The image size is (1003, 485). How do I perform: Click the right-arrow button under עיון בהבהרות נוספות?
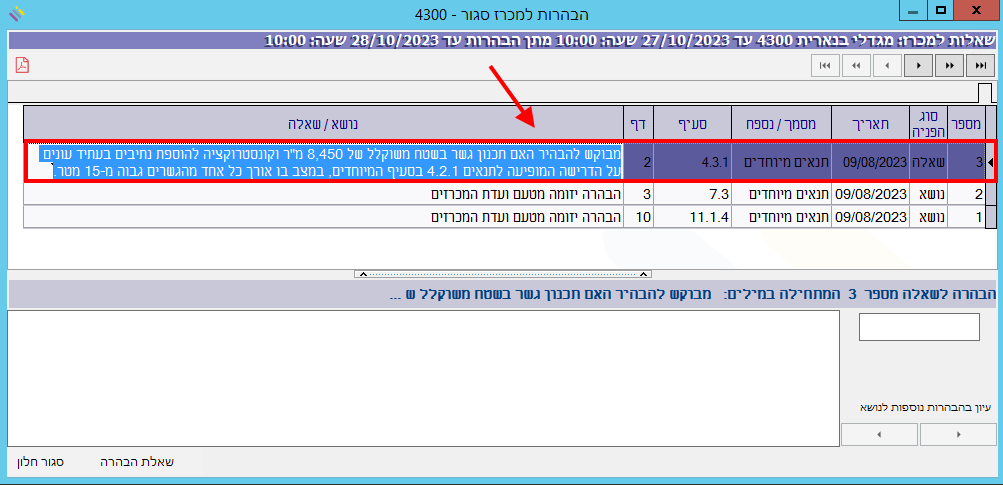click(x=957, y=435)
